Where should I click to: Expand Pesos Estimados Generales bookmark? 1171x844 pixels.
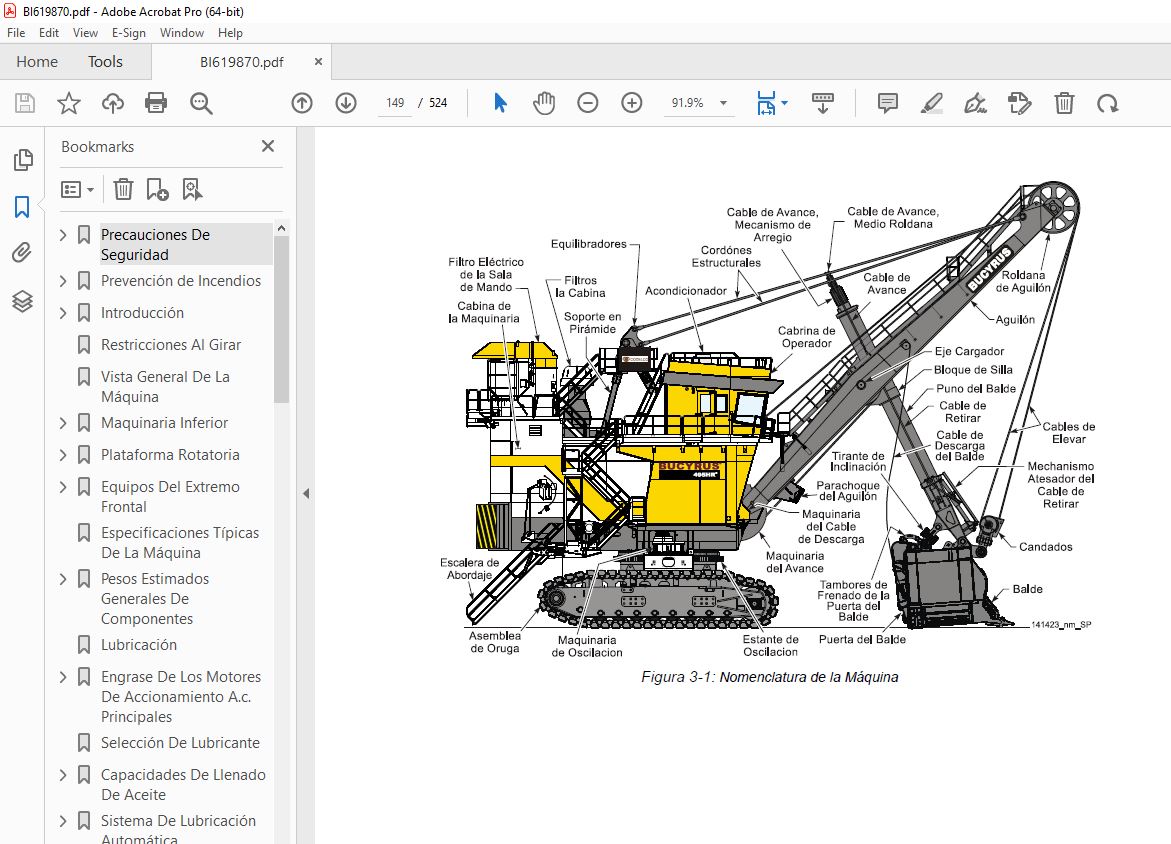[x=63, y=579]
